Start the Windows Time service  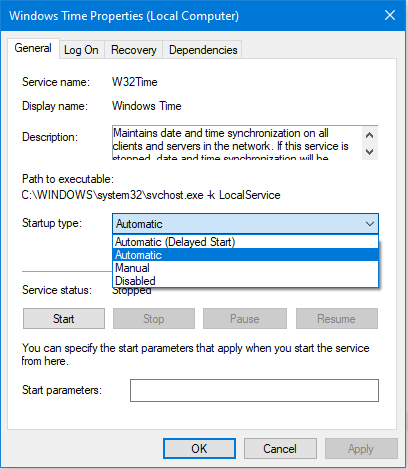64,319
